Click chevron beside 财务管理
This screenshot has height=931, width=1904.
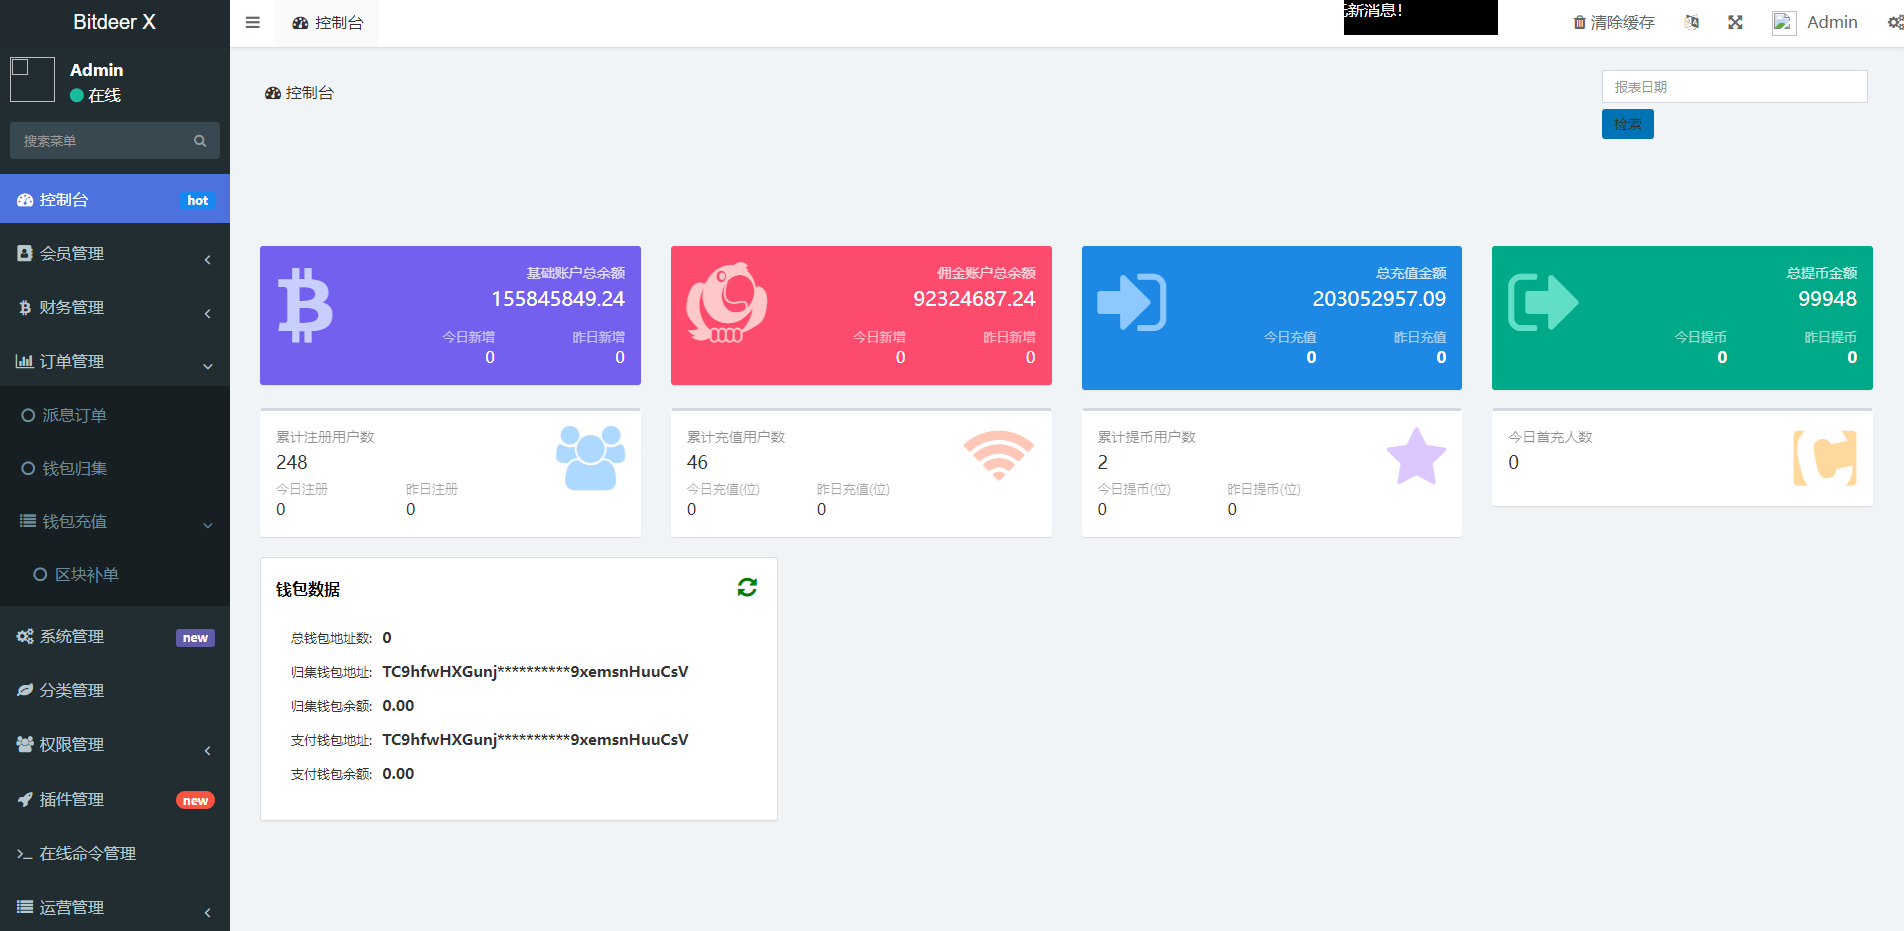(207, 314)
